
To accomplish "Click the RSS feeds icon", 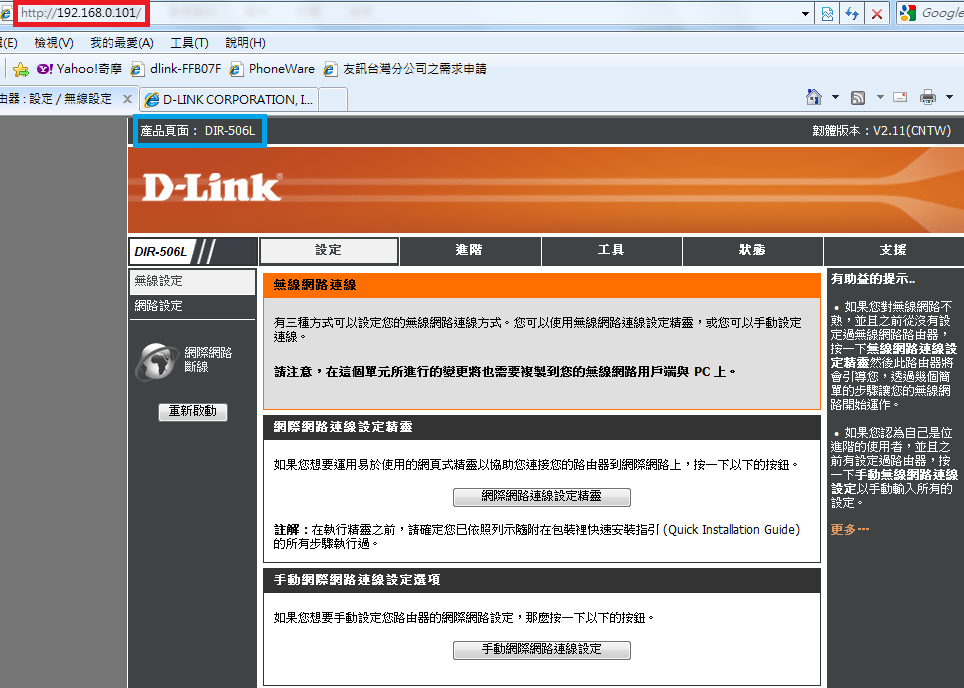I will (858, 97).
